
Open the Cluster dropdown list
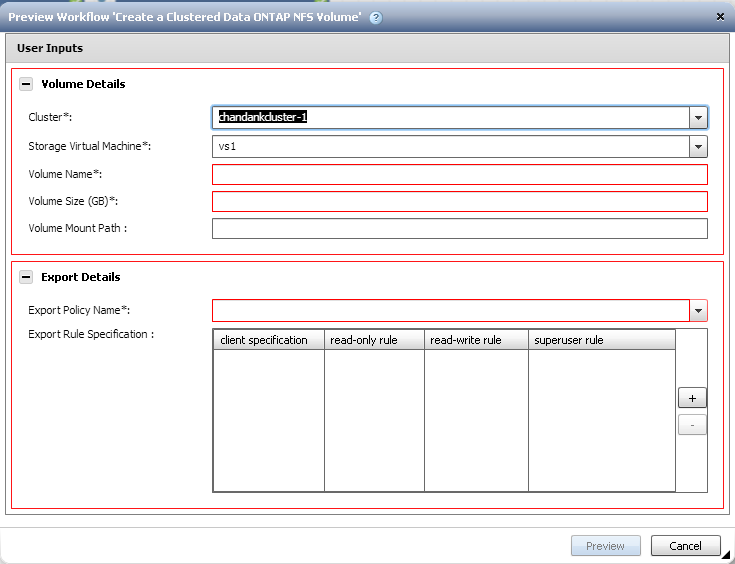(698, 118)
